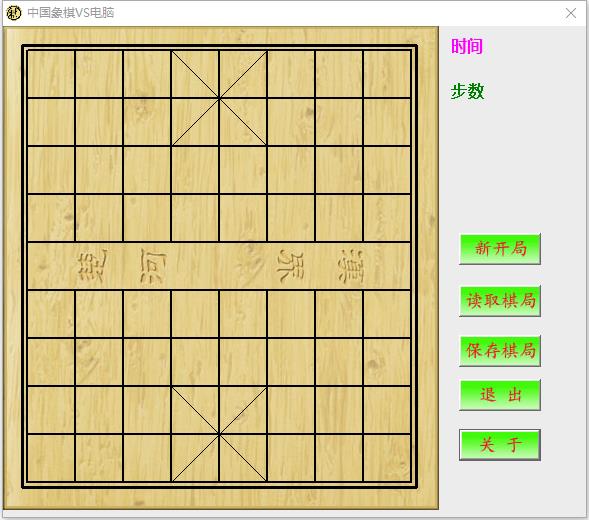The height and width of the screenshot is (520, 589).
Task: Click the Chinese chess app icon in title bar
Action: [x=14, y=13]
